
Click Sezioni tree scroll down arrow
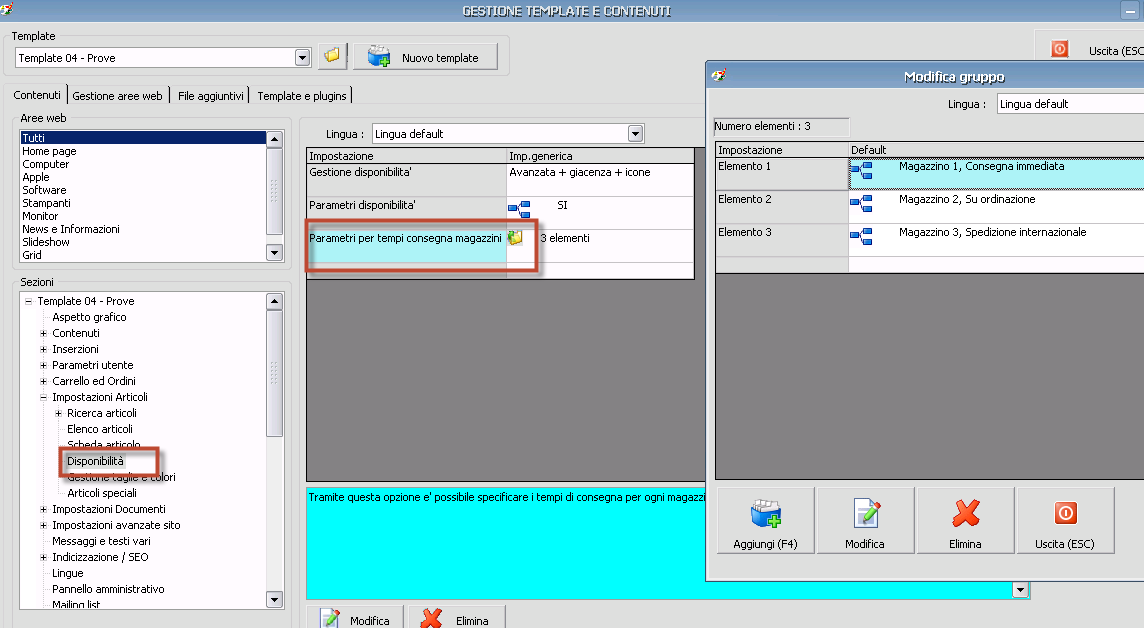point(274,600)
